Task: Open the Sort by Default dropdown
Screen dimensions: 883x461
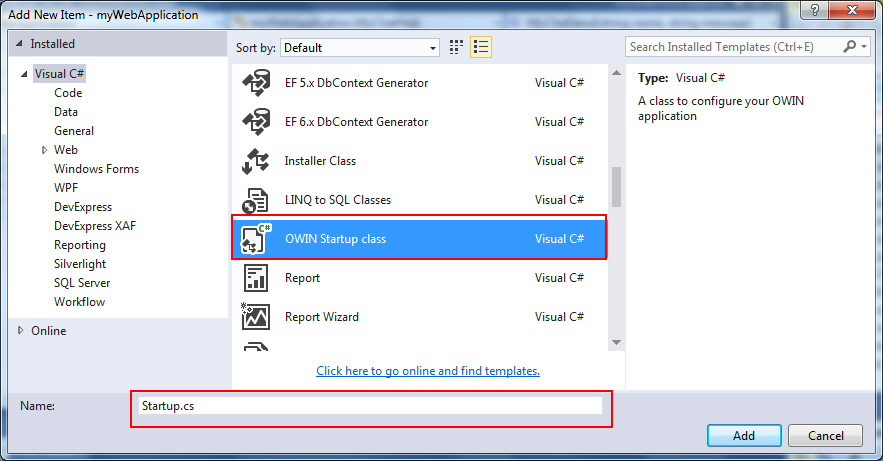Action: [360, 48]
